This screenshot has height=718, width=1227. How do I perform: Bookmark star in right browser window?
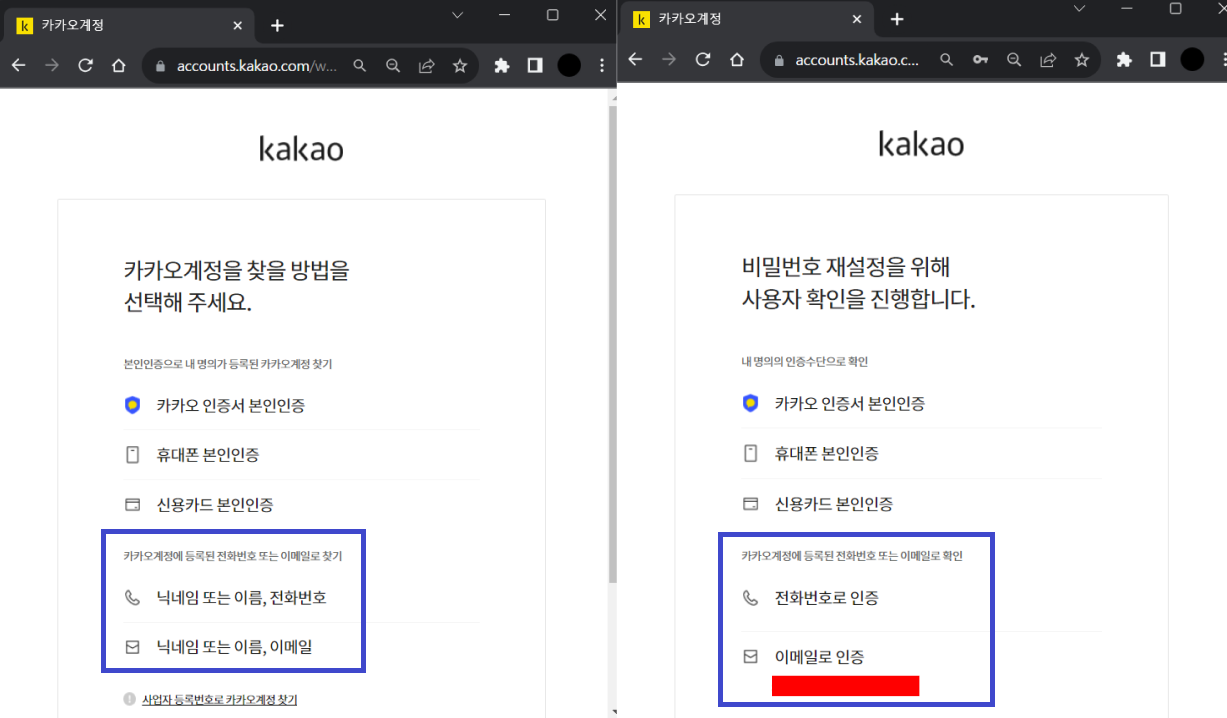tap(1081, 60)
